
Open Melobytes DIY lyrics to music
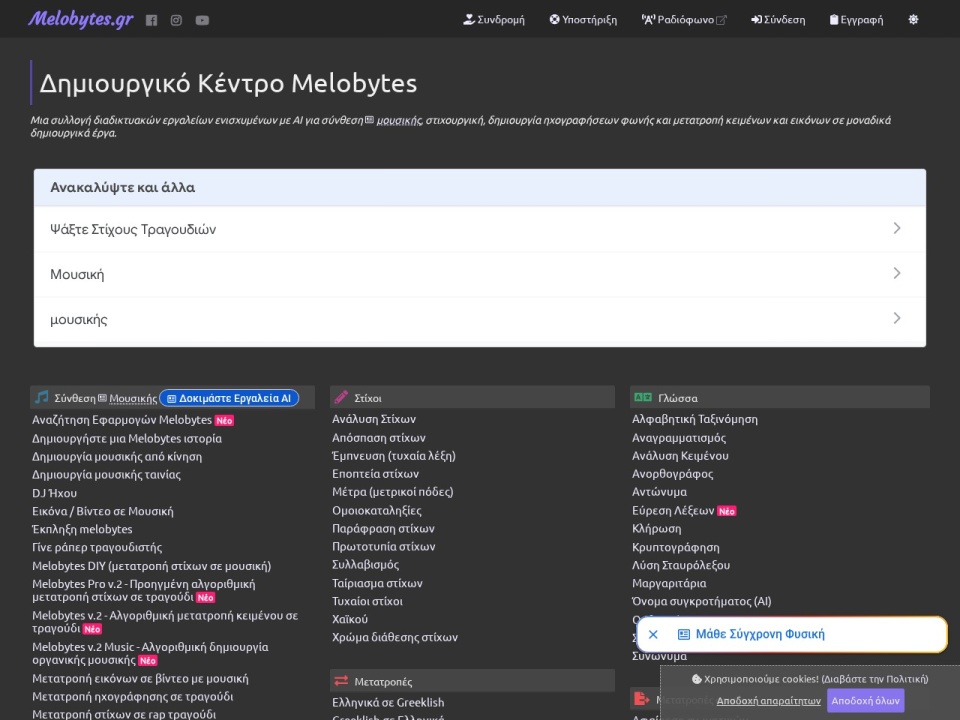(x=151, y=566)
